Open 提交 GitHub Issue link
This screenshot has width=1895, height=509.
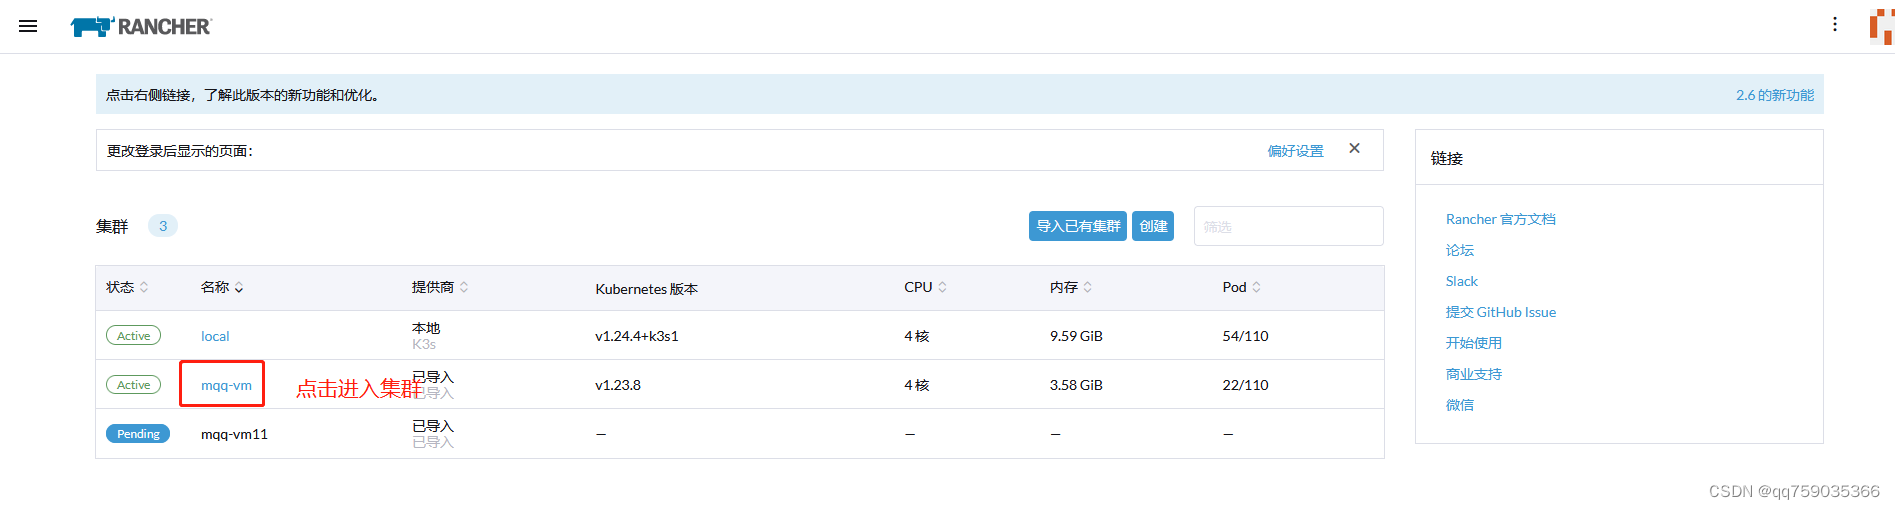pyautogui.click(x=1500, y=312)
